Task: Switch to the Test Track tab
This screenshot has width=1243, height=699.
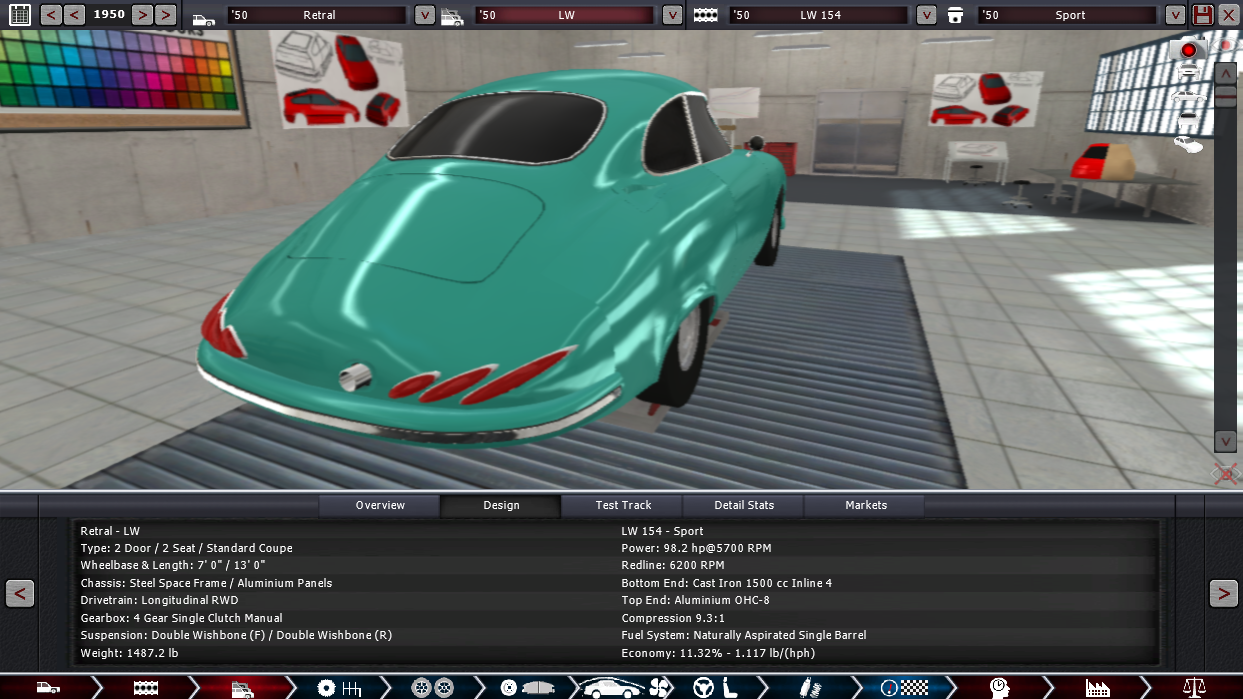Action: click(622, 505)
